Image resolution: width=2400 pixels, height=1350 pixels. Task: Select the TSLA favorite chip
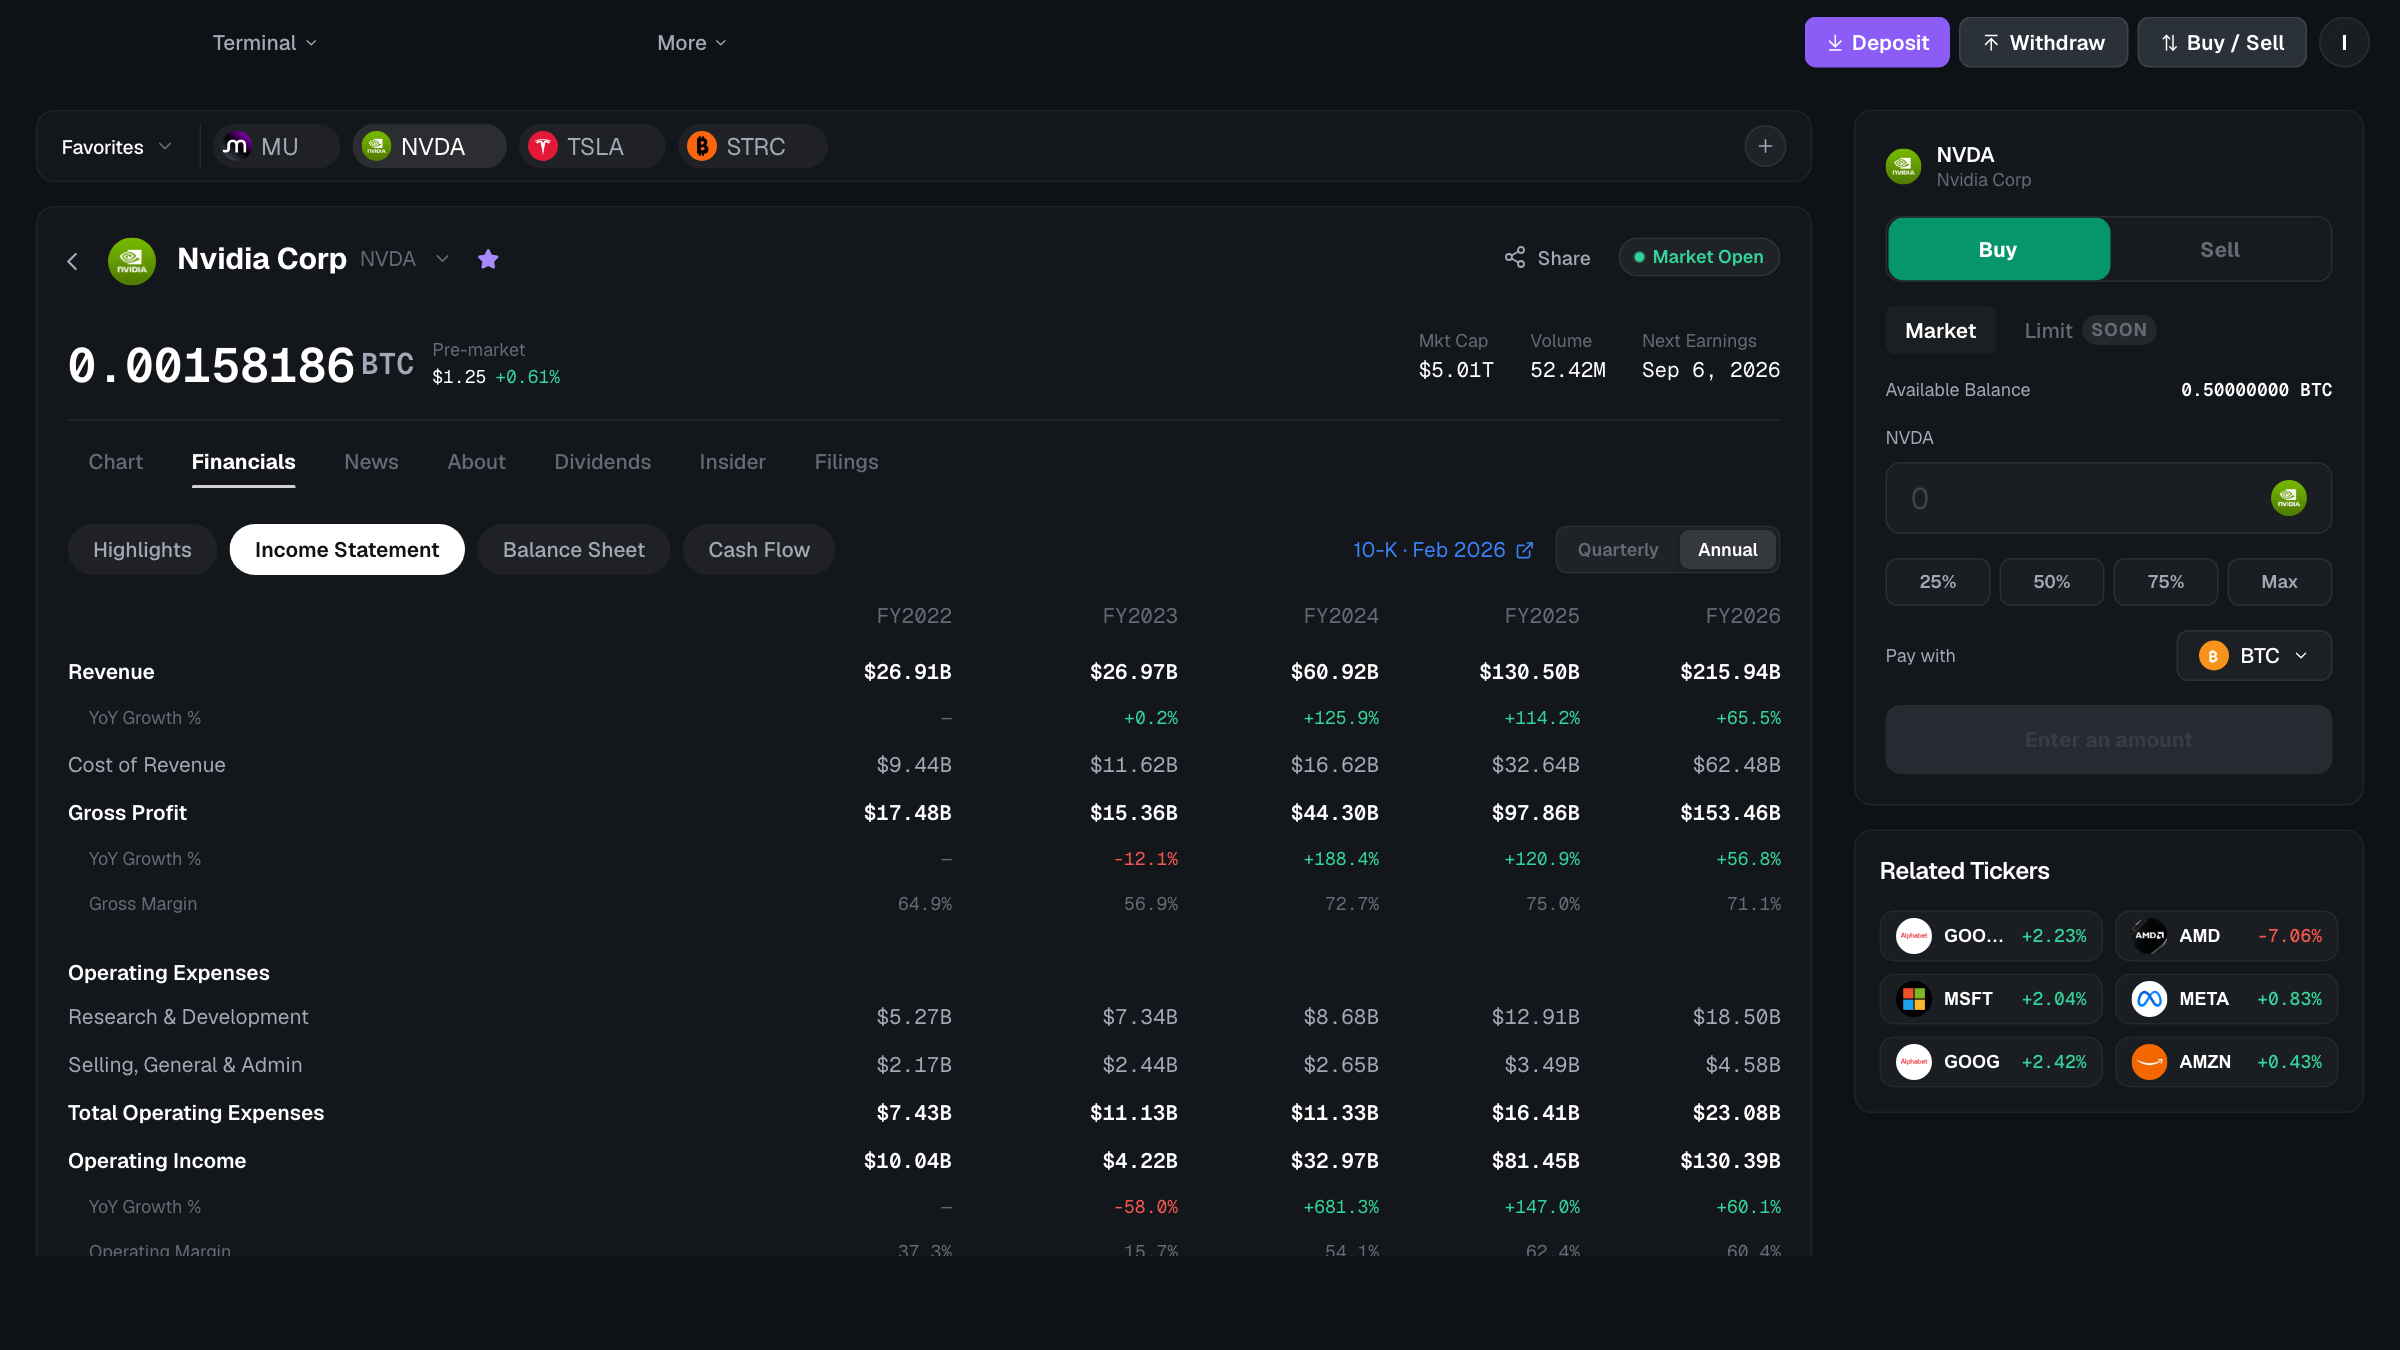[591, 146]
